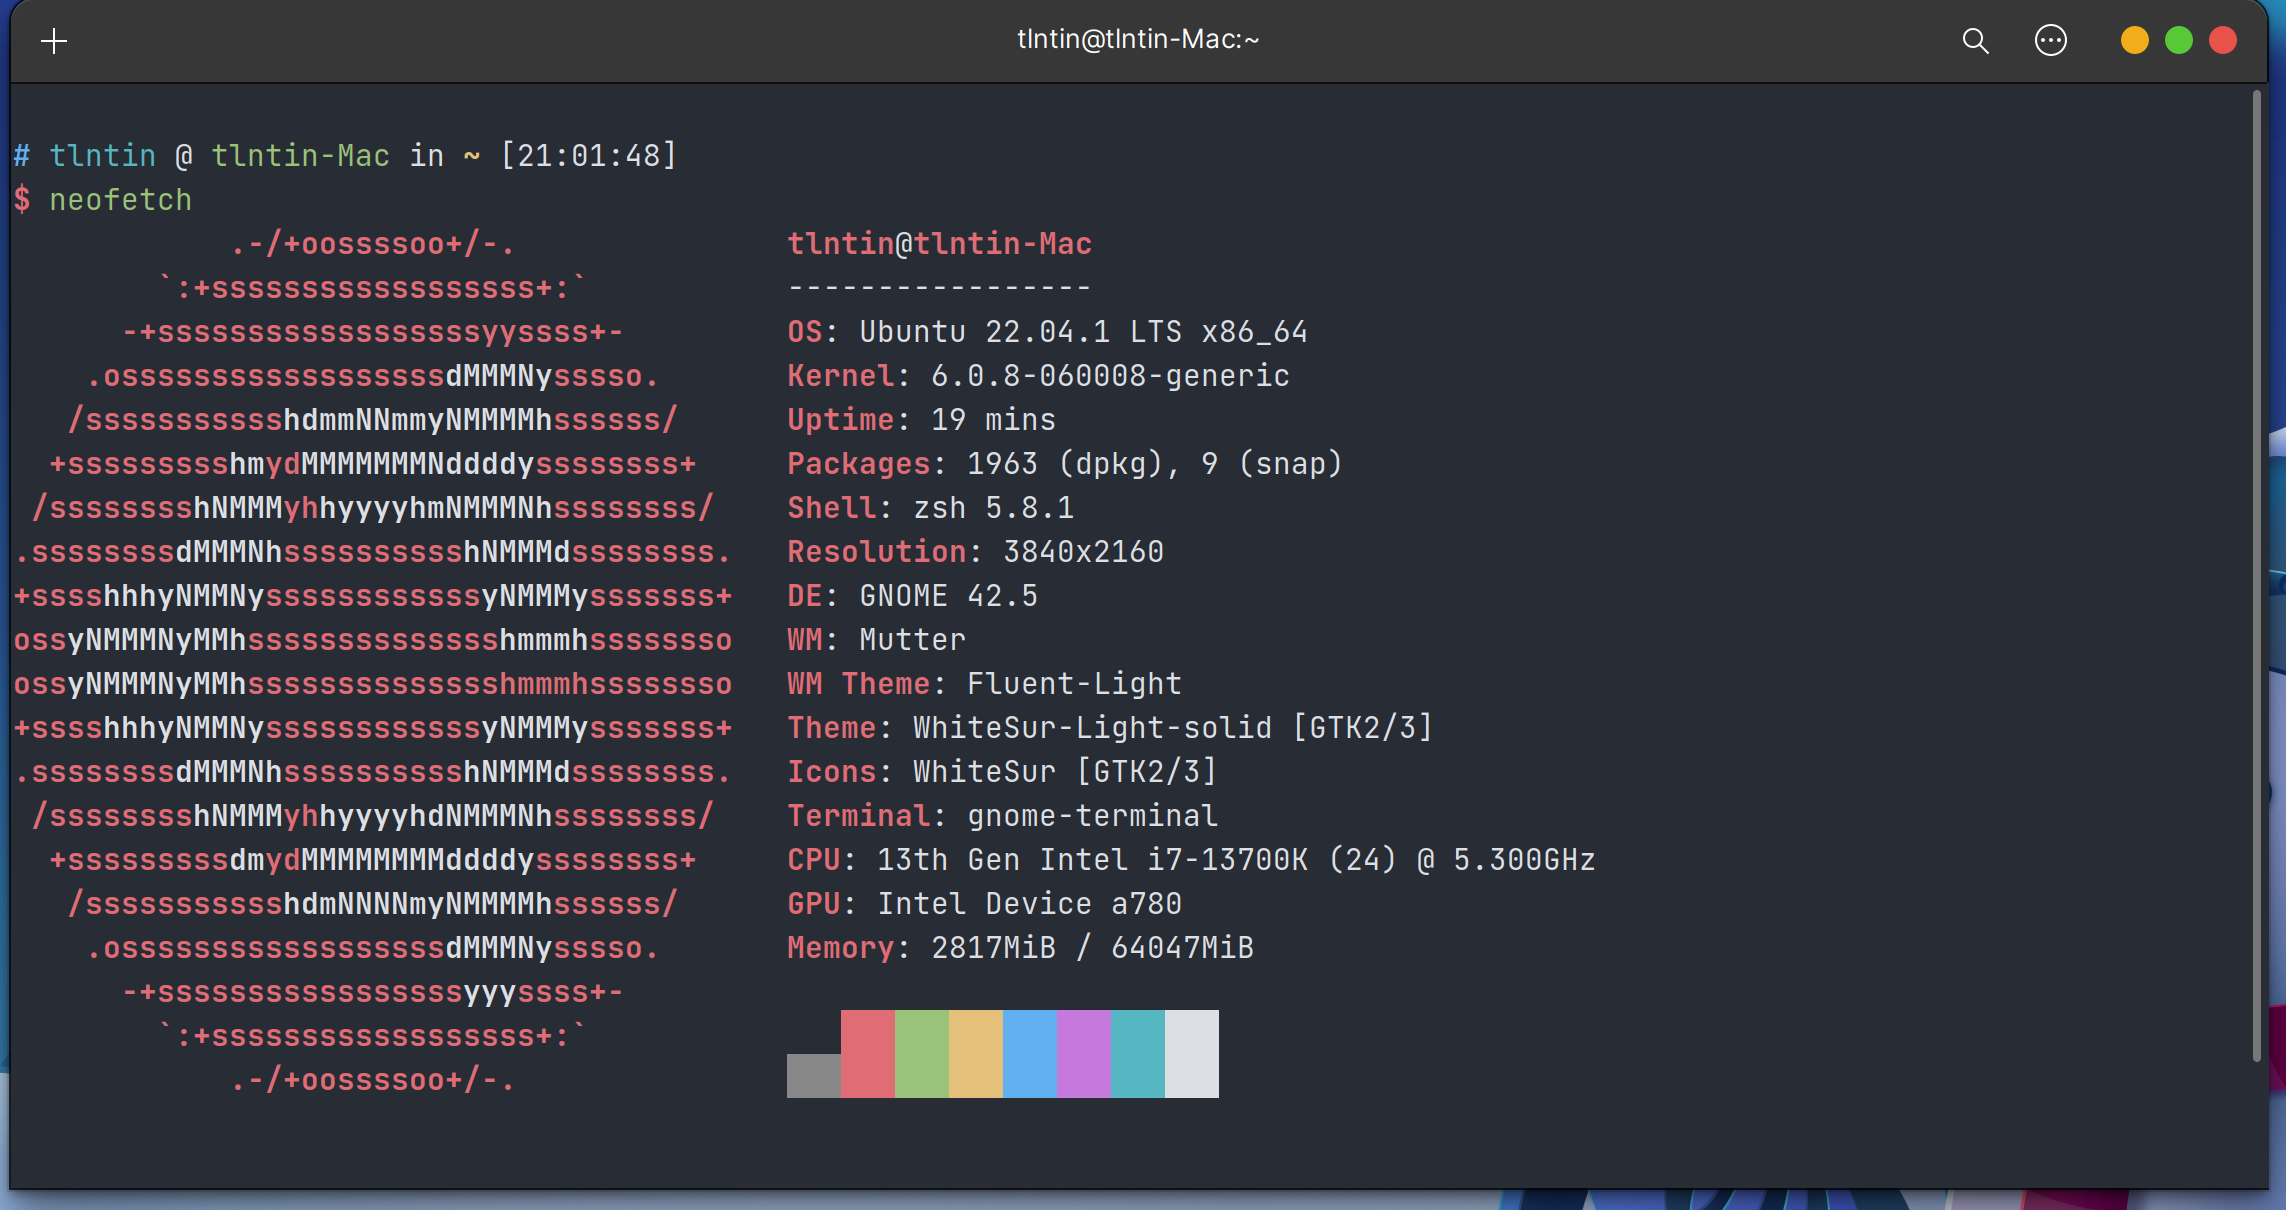2286x1210 pixels.
Task: Minimize window with the yellow button
Action: click(x=2134, y=41)
